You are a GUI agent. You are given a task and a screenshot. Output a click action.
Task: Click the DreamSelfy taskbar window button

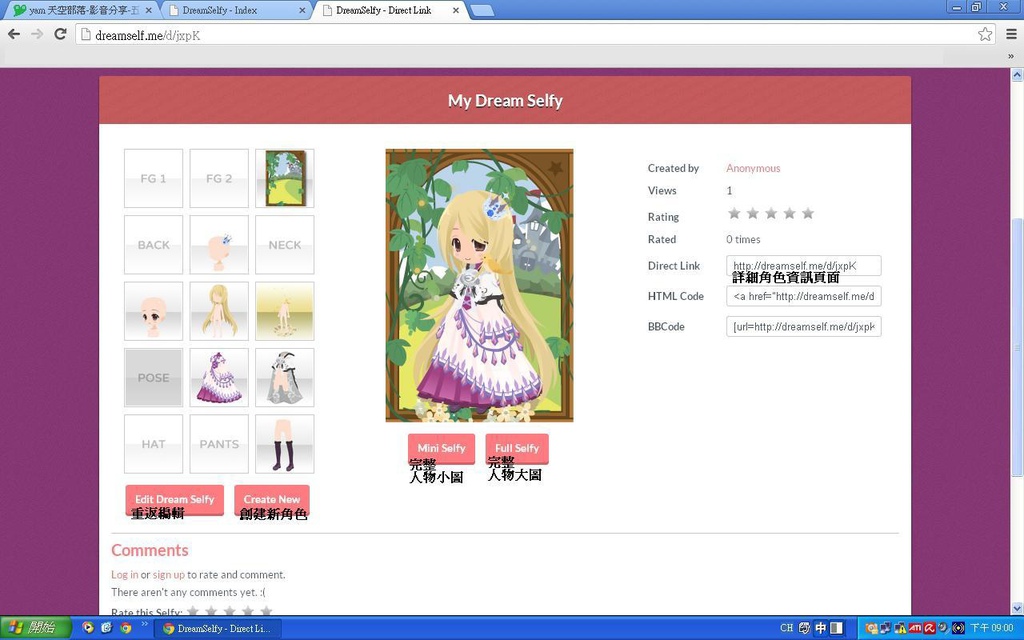coord(219,628)
